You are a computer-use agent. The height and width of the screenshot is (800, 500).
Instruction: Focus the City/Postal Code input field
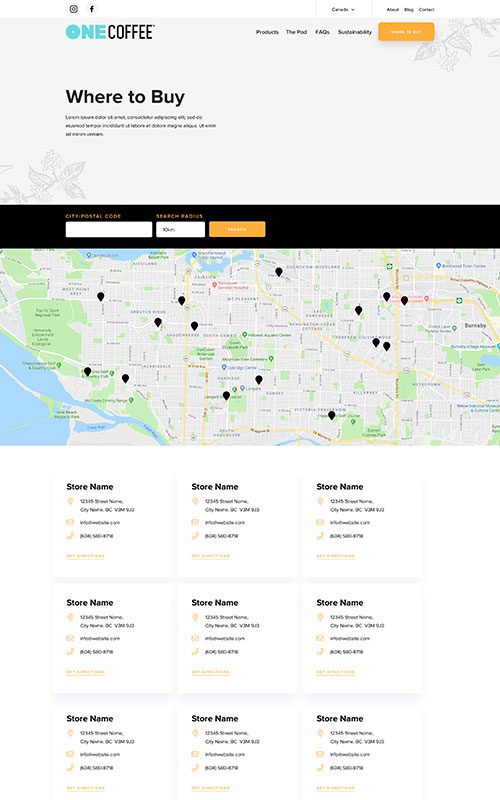(x=109, y=229)
